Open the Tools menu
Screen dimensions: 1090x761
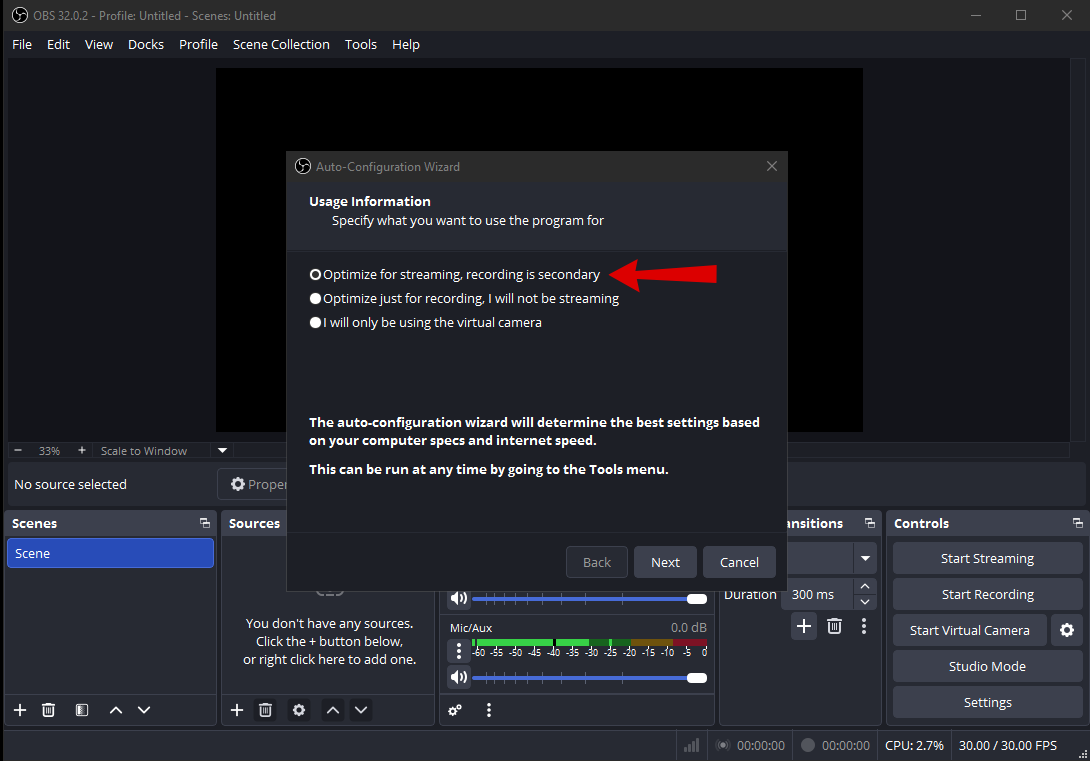pyautogui.click(x=360, y=44)
